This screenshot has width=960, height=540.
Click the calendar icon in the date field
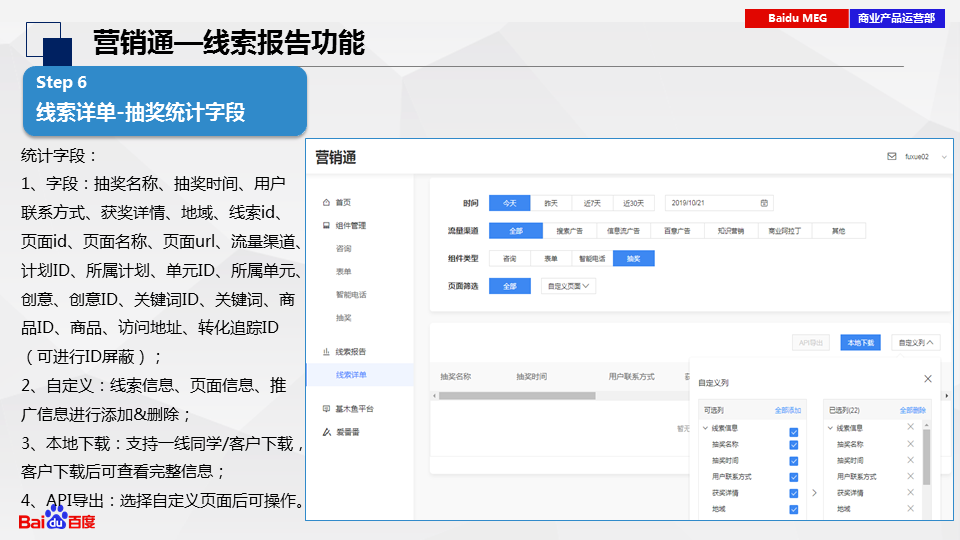pos(764,203)
